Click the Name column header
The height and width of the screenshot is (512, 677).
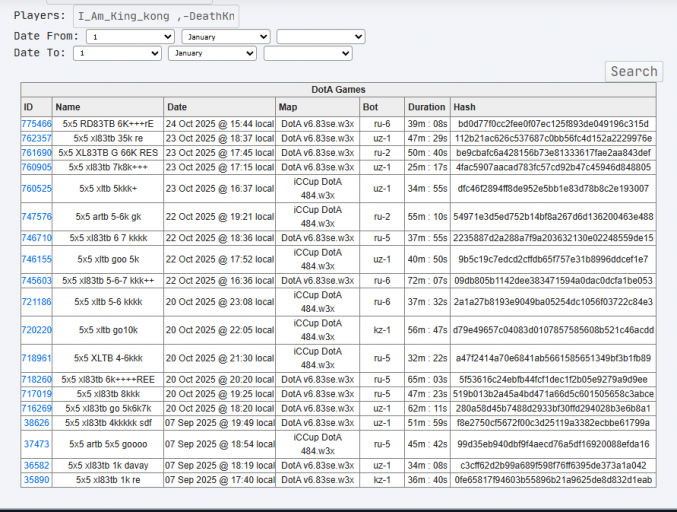[x=108, y=107]
